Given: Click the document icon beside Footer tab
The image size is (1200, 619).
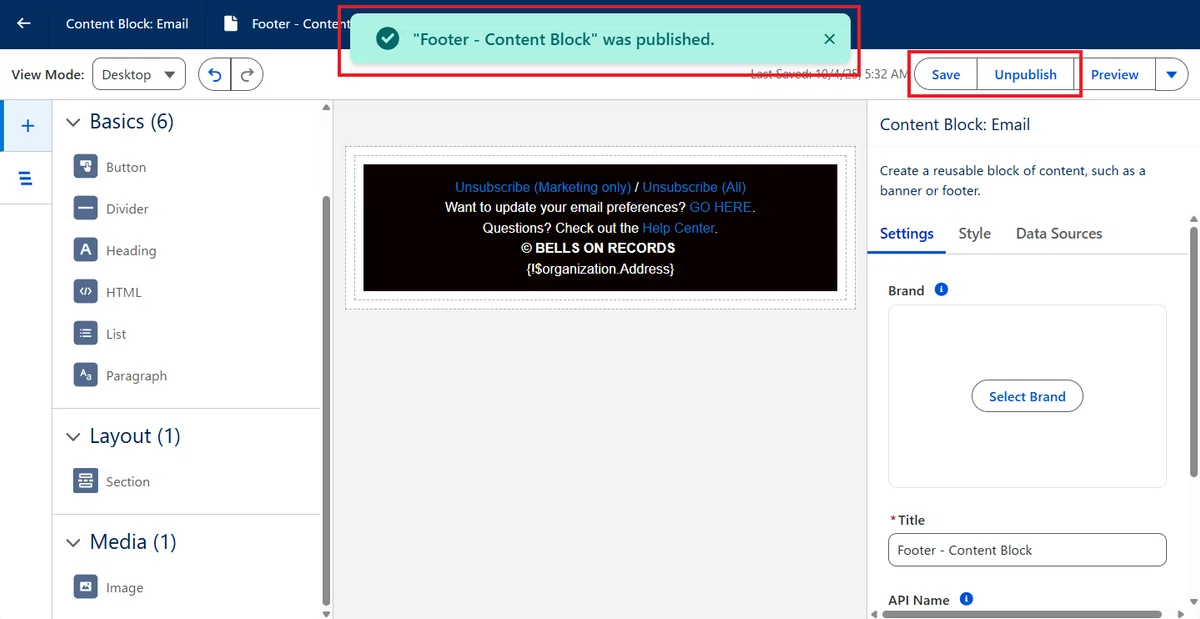Looking at the screenshot, I should click(x=231, y=23).
